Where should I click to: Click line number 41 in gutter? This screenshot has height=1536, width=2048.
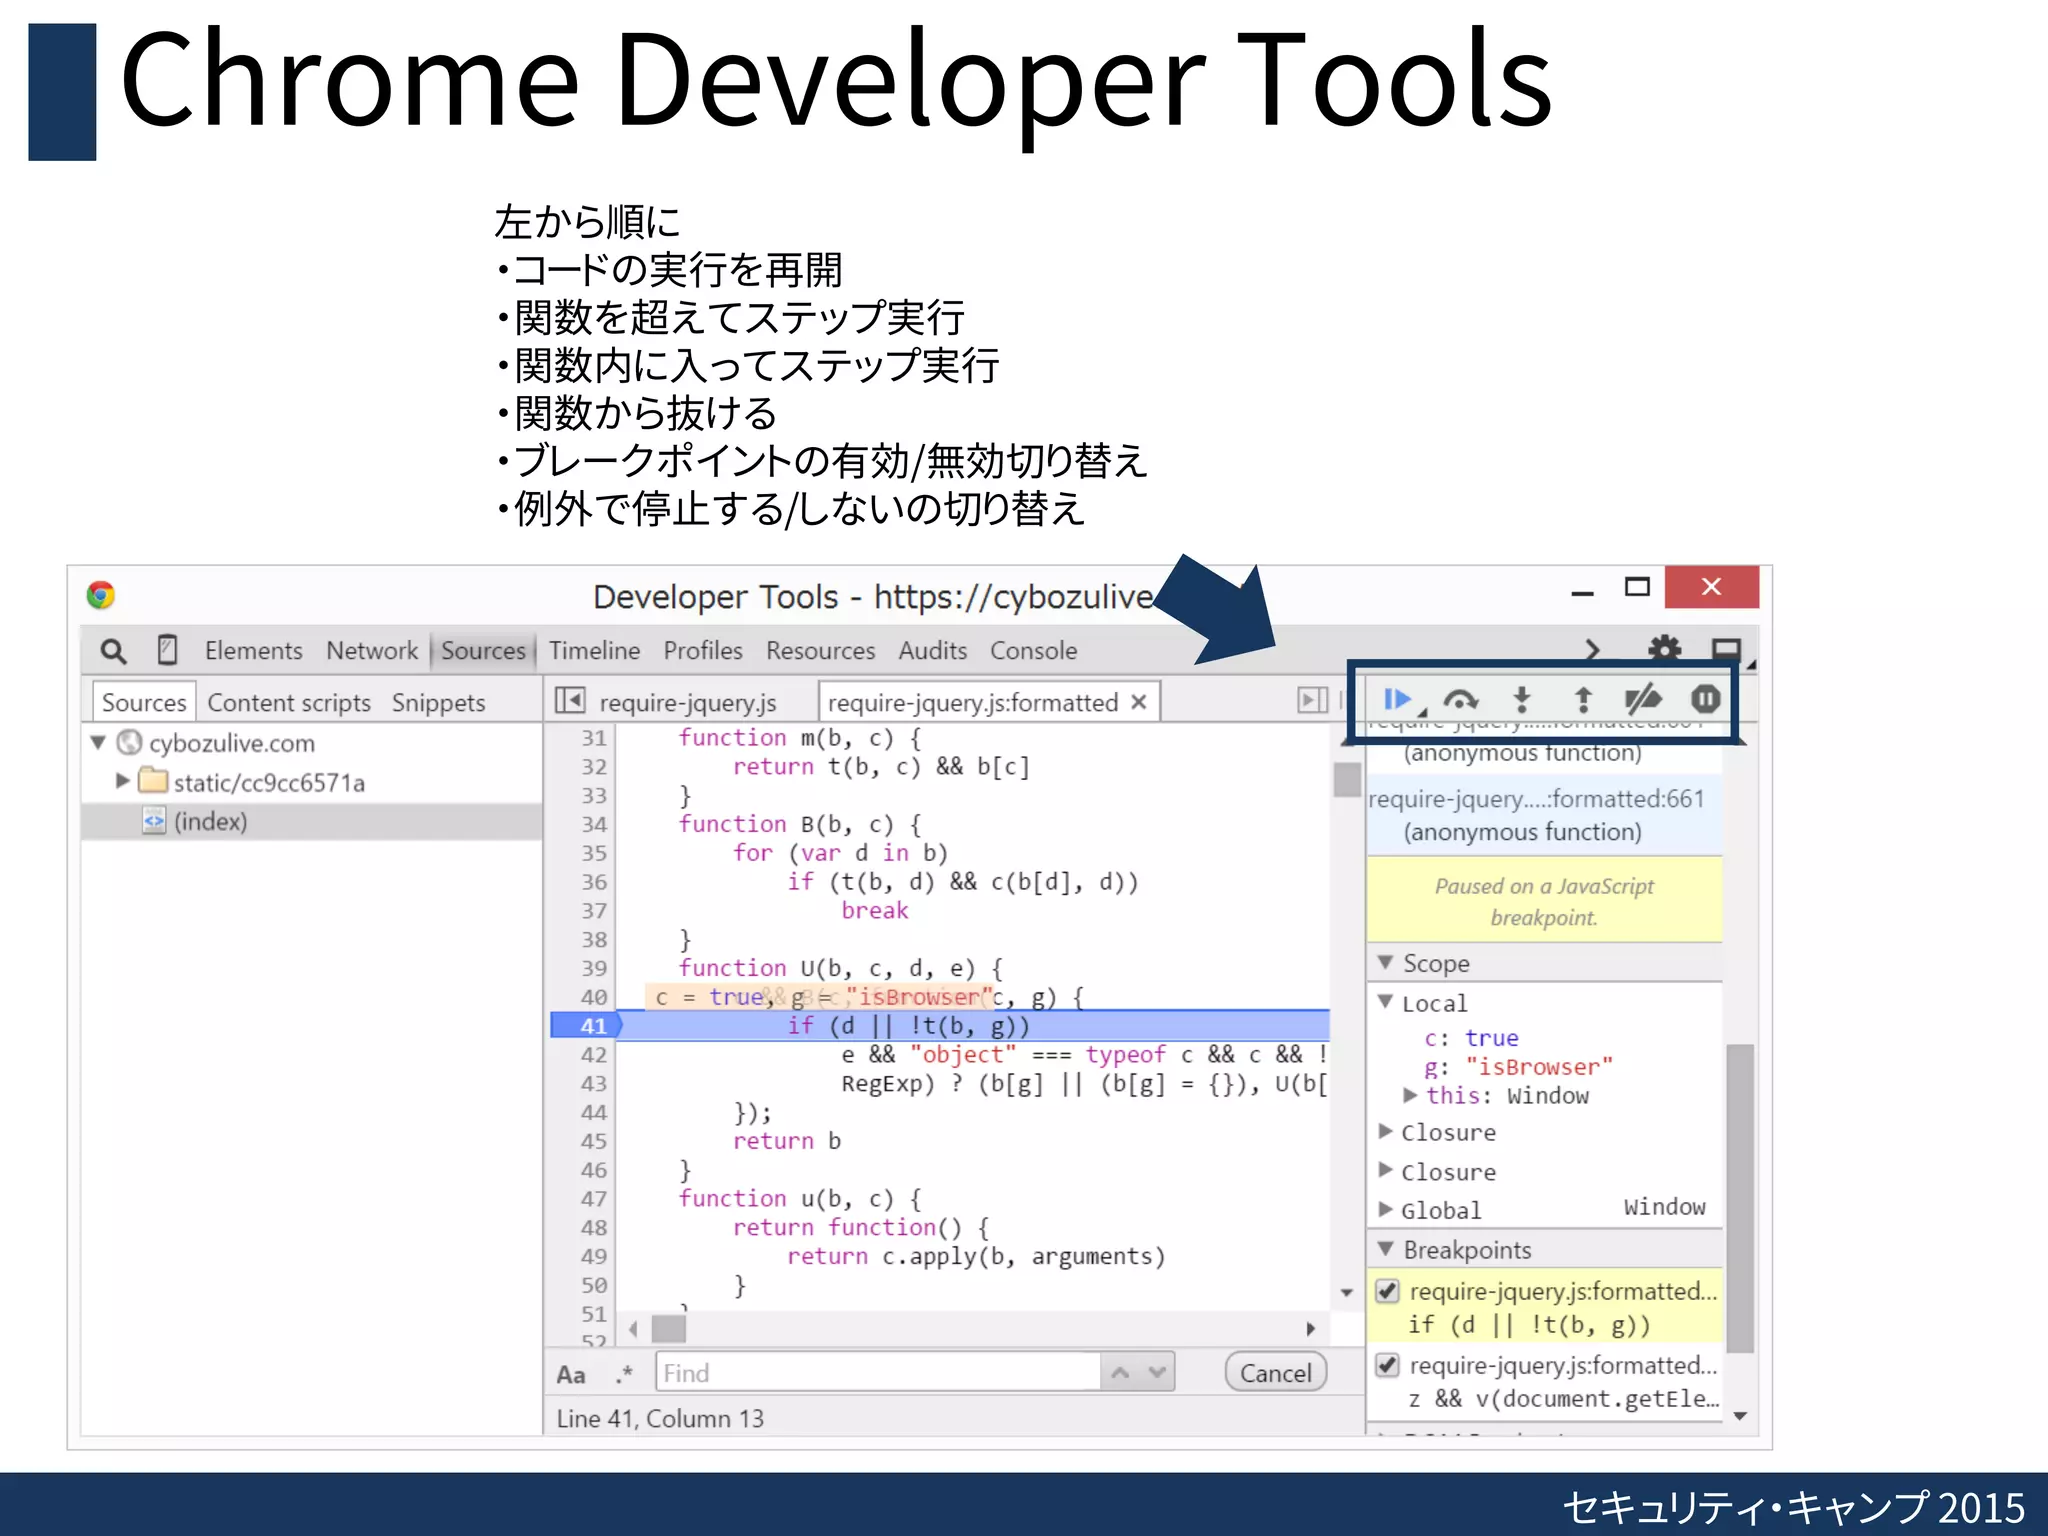tap(594, 1026)
